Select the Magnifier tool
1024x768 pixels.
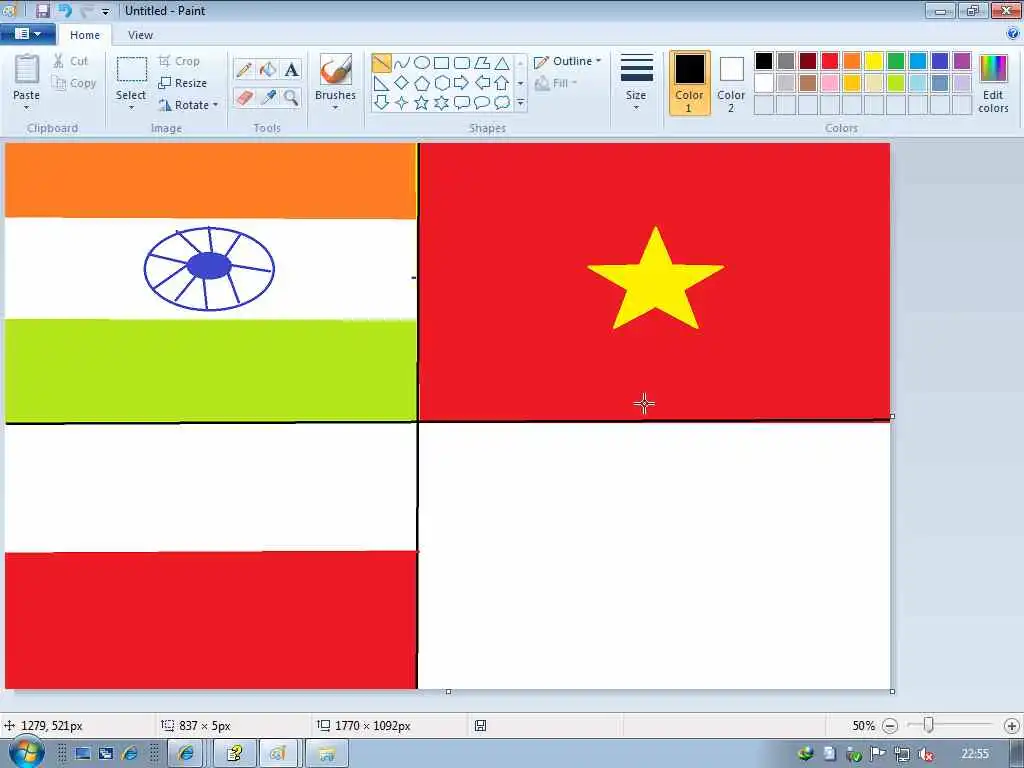(291, 98)
